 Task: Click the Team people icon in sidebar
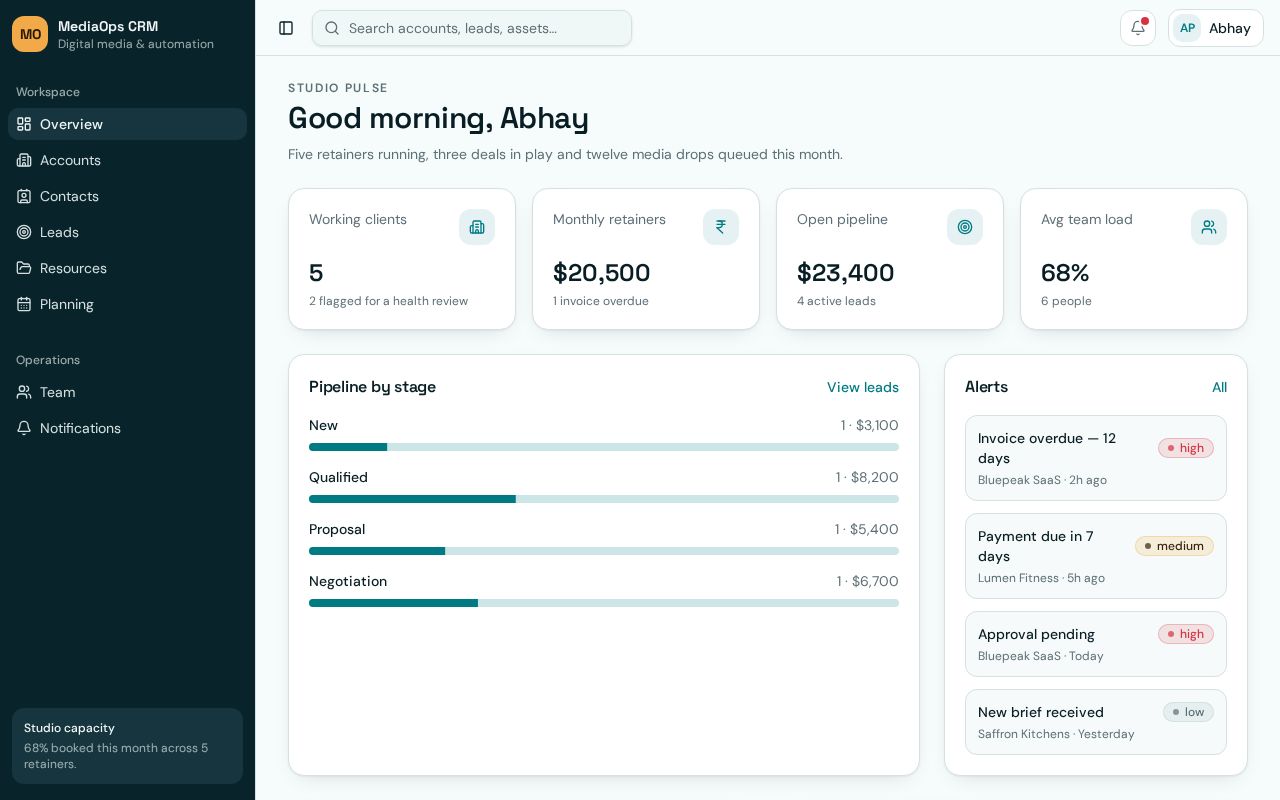24,392
